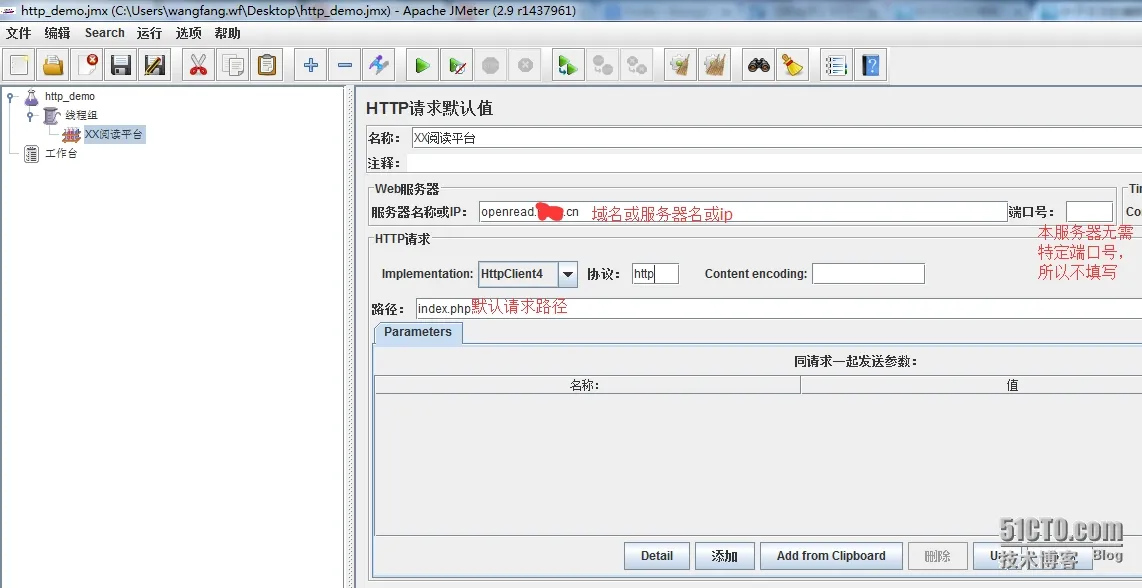
Task: Click the 注释 comment field
Action: click(x=774, y=163)
